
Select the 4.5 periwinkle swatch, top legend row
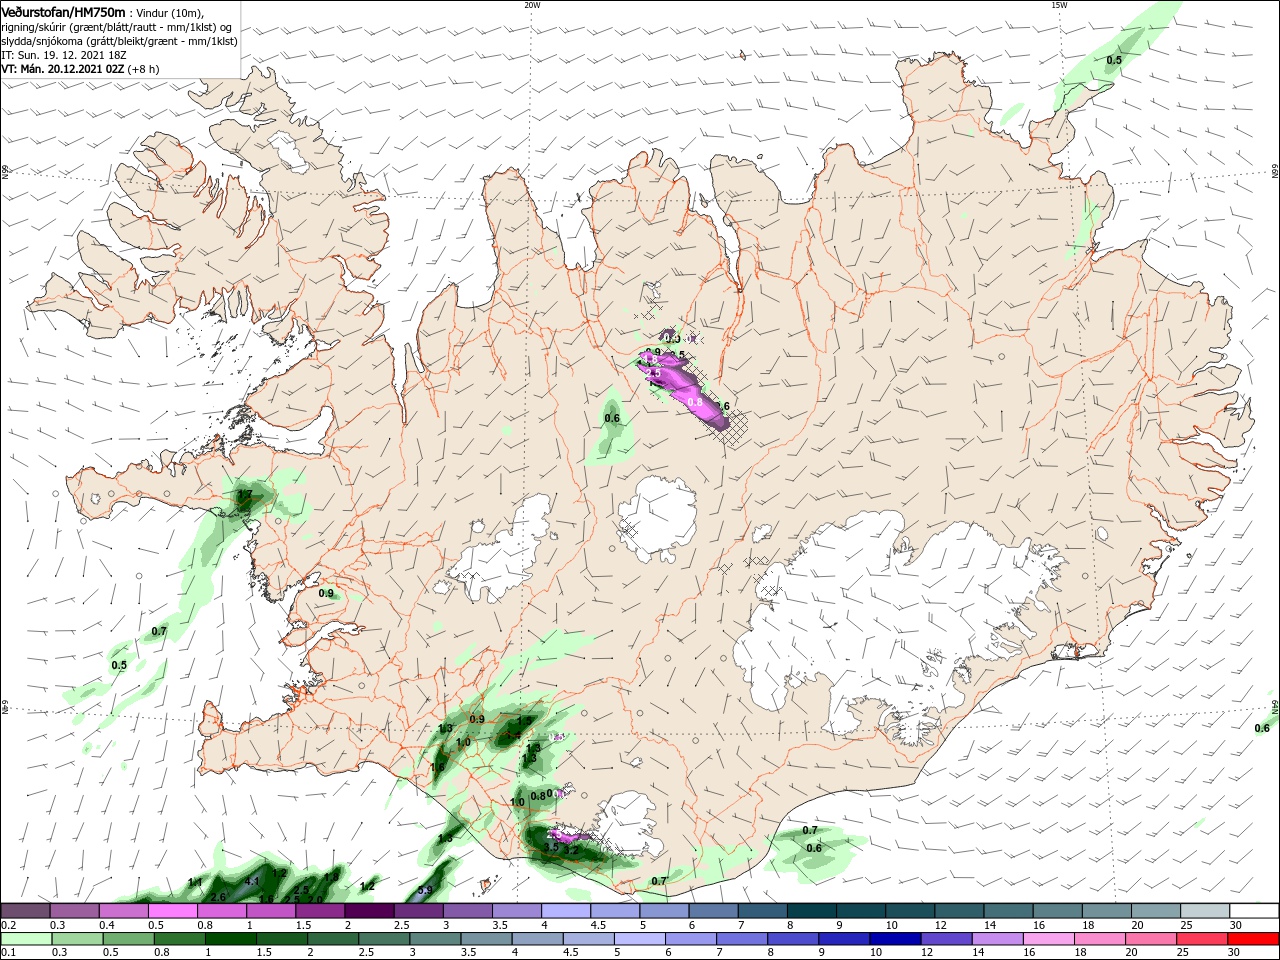(x=614, y=911)
